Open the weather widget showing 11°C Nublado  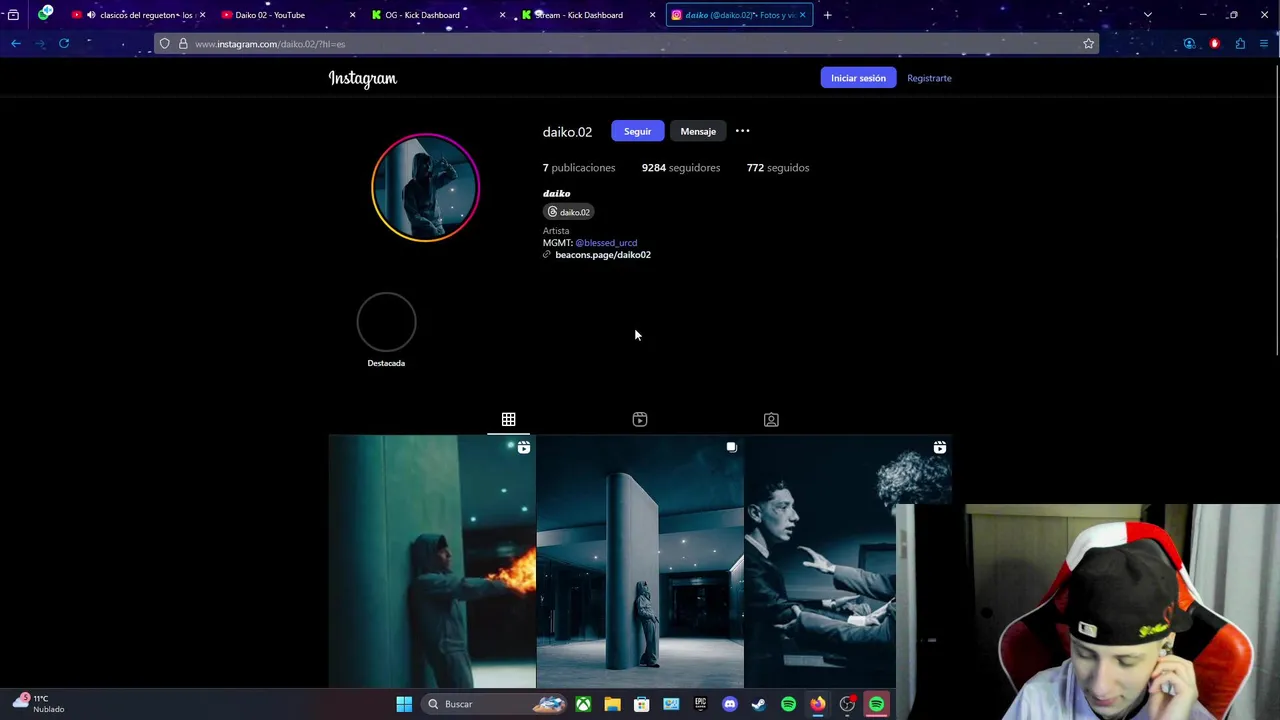[x=38, y=704]
